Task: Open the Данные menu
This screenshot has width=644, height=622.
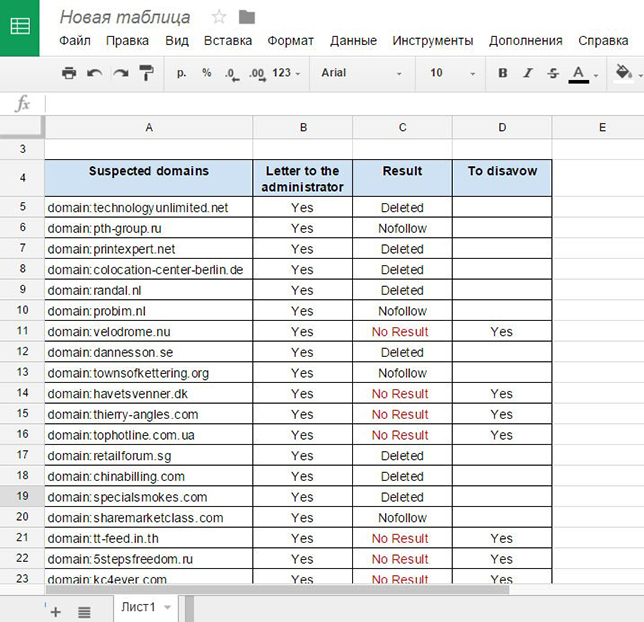Action: [353, 40]
